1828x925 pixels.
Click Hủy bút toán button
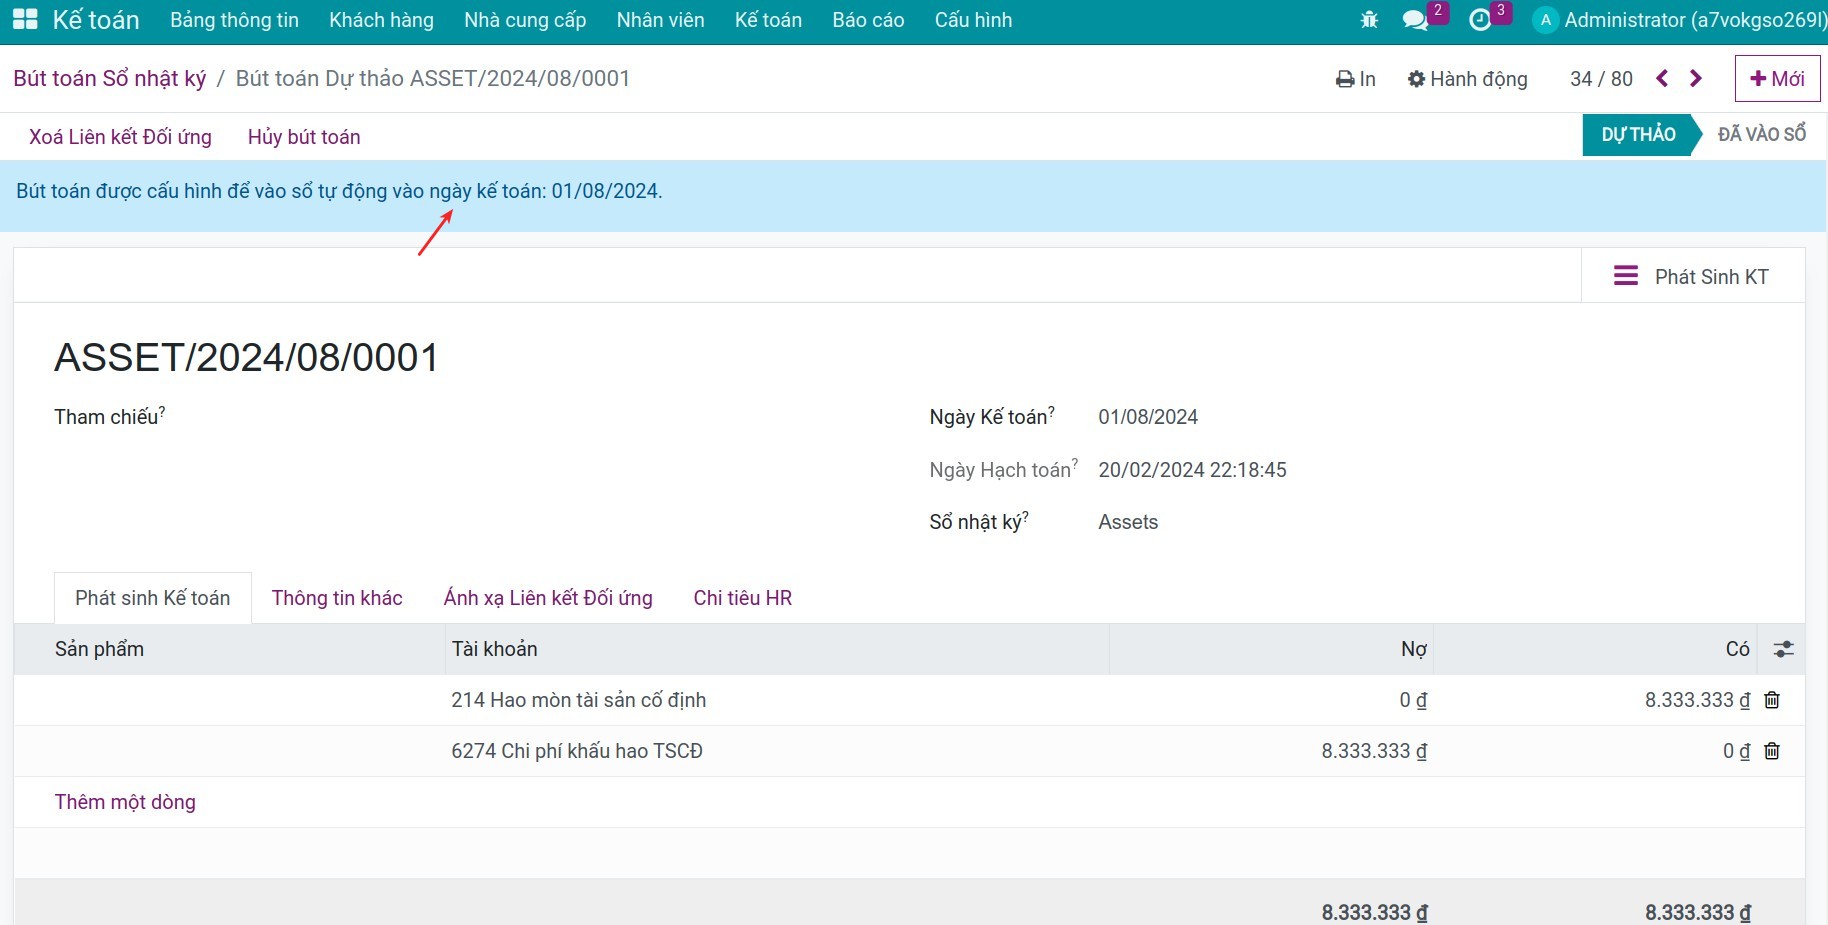304,137
